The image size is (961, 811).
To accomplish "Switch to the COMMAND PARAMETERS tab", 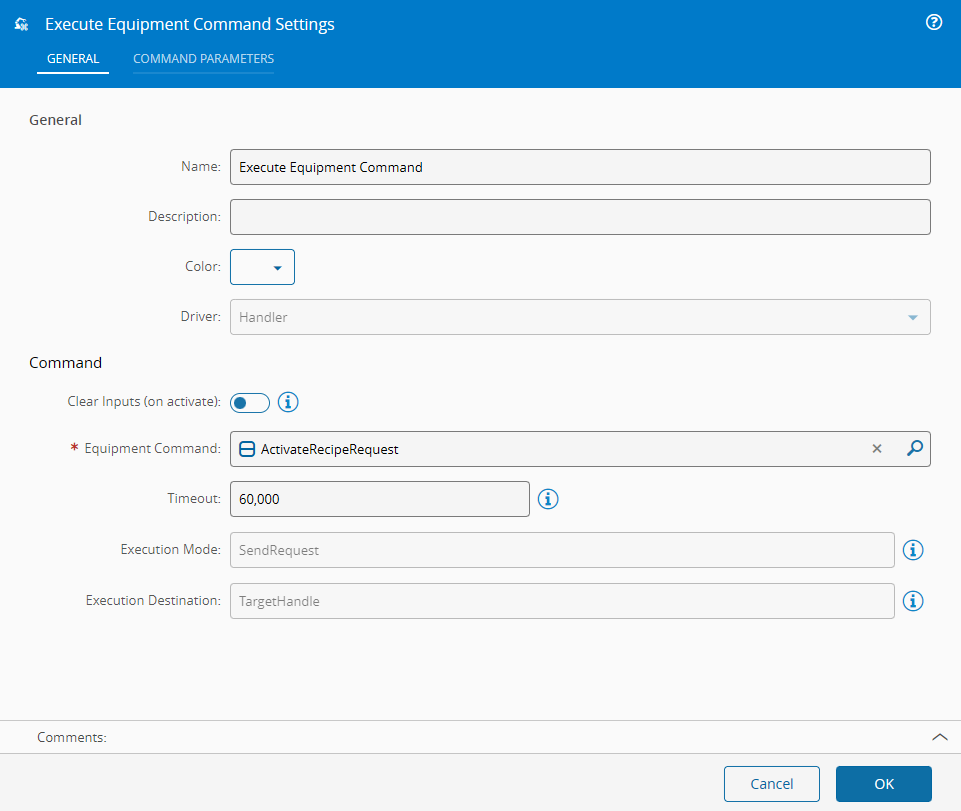I will point(203,59).
